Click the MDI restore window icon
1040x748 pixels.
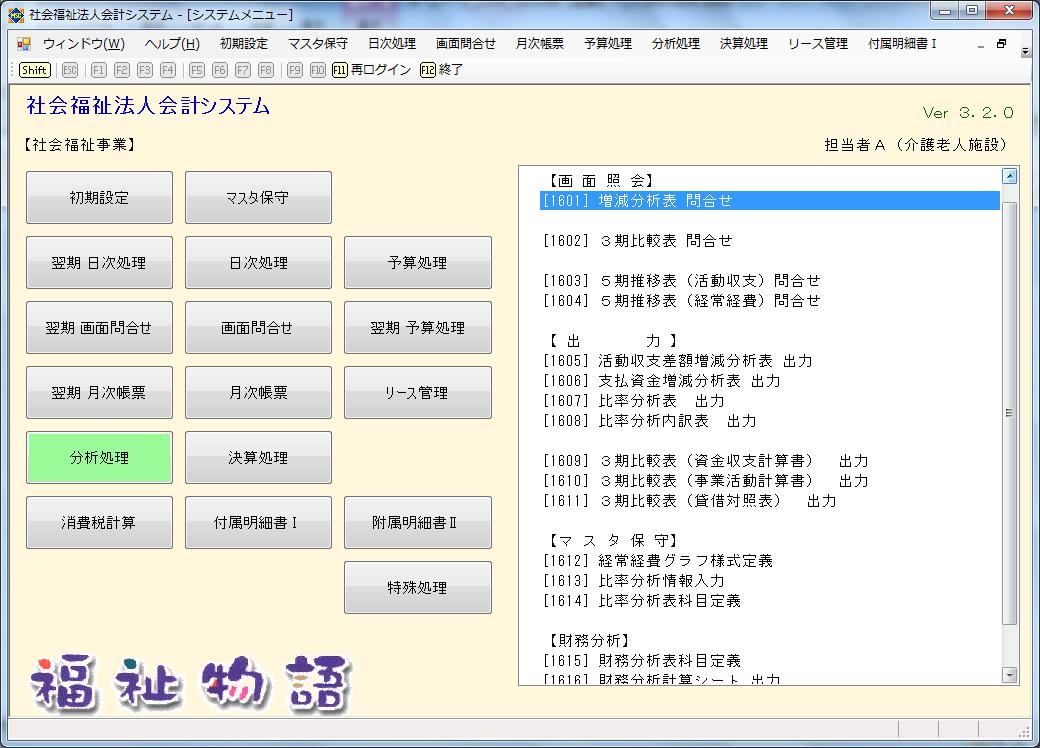click(1002, 44)
